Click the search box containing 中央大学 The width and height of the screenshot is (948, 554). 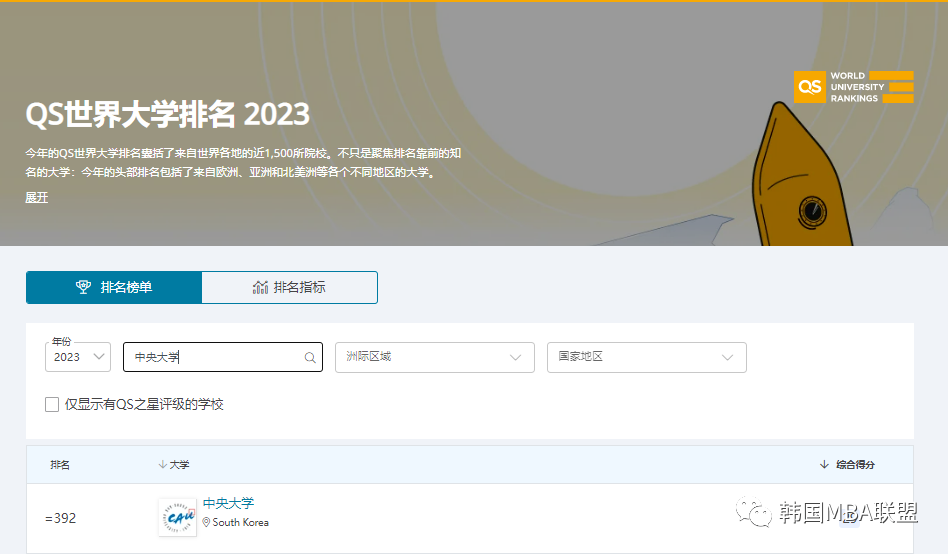[222, 357]
